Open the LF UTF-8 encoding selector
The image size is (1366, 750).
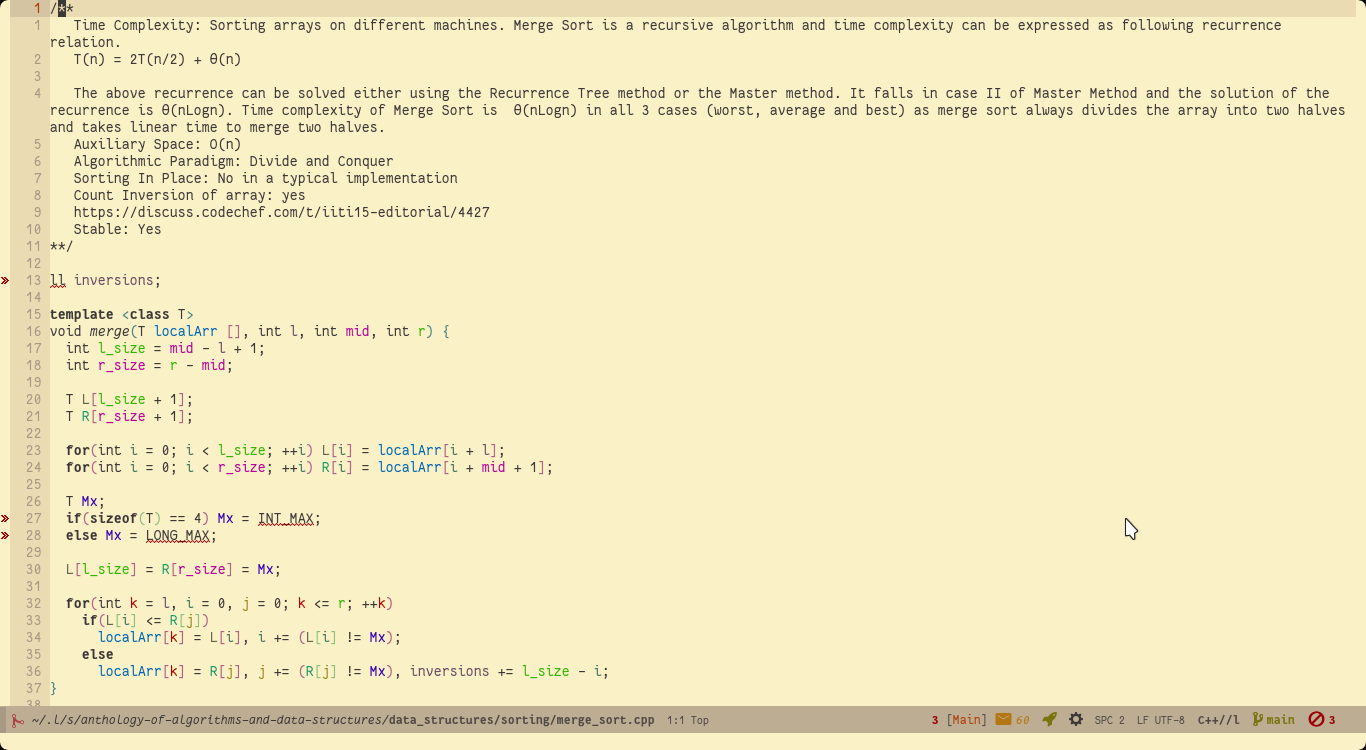click(1160, 720)
